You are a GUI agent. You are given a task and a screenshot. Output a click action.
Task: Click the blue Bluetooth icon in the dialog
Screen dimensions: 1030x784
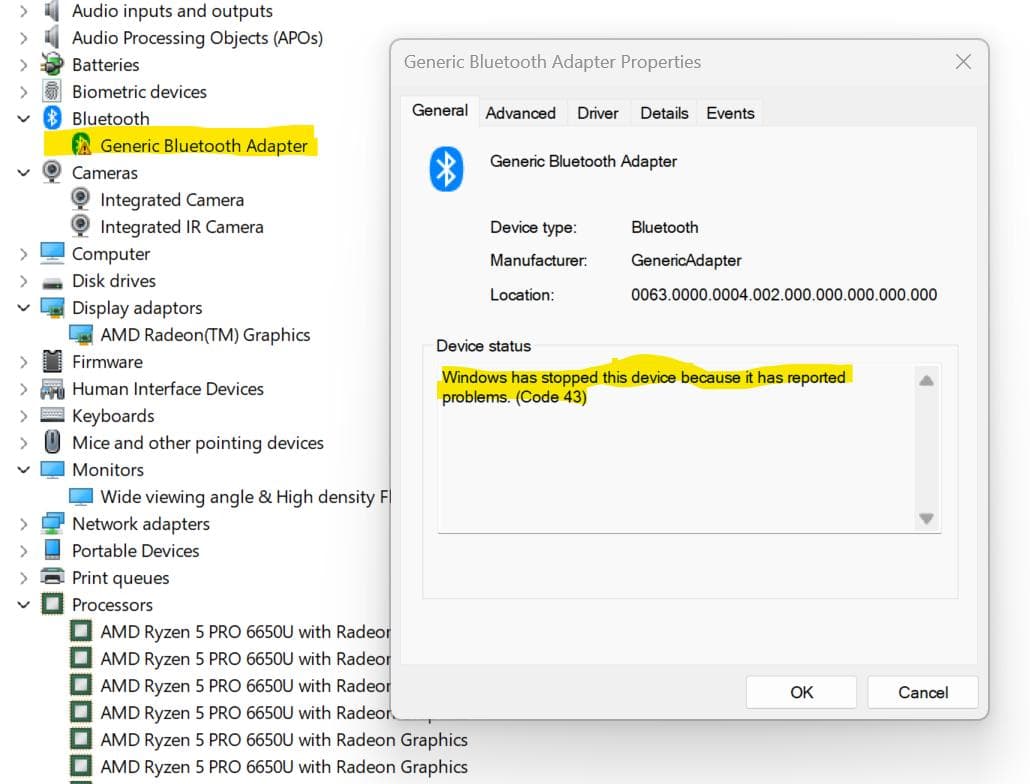(x=444, y=168)
